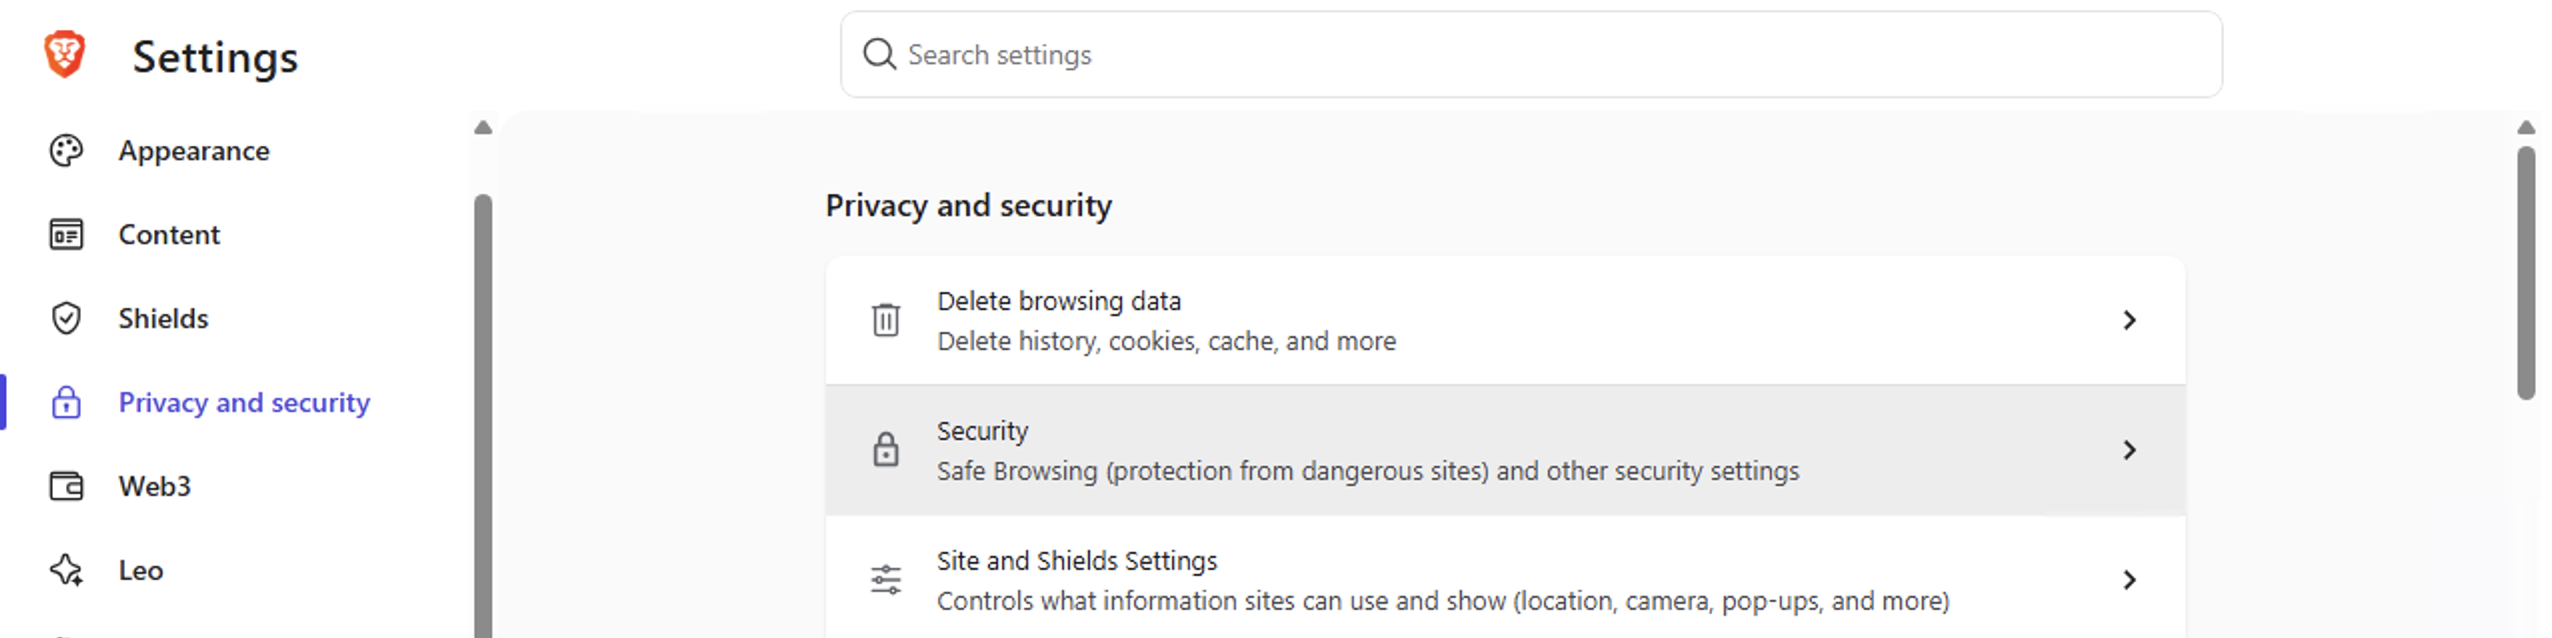The width and height of the screenshot is (2552, 638).
Task: Go to Web3 settings in sidebar
Action: click(x=154, y=486)
